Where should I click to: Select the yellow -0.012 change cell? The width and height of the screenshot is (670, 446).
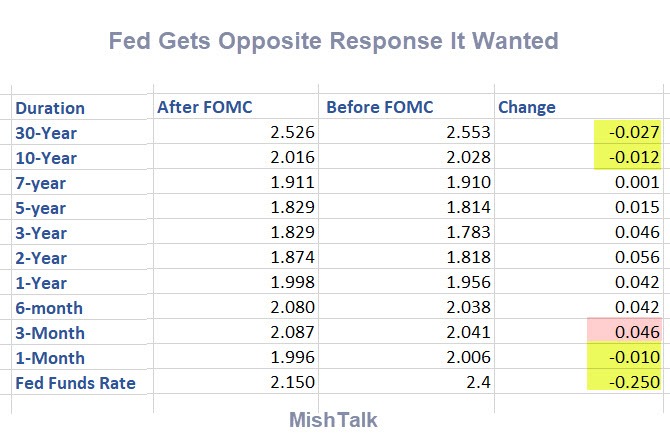pyautogui.click(x=628, y=158)
